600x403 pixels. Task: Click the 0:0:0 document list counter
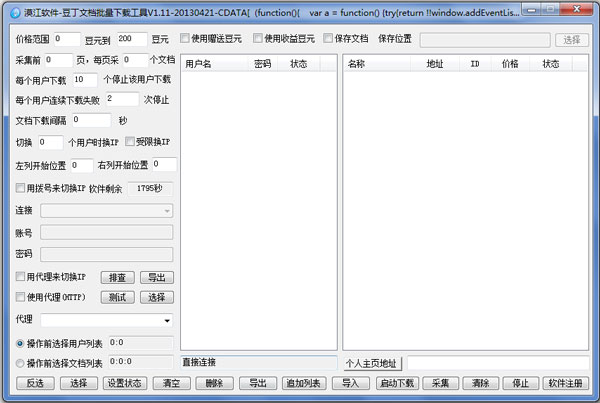coord(140,362)
